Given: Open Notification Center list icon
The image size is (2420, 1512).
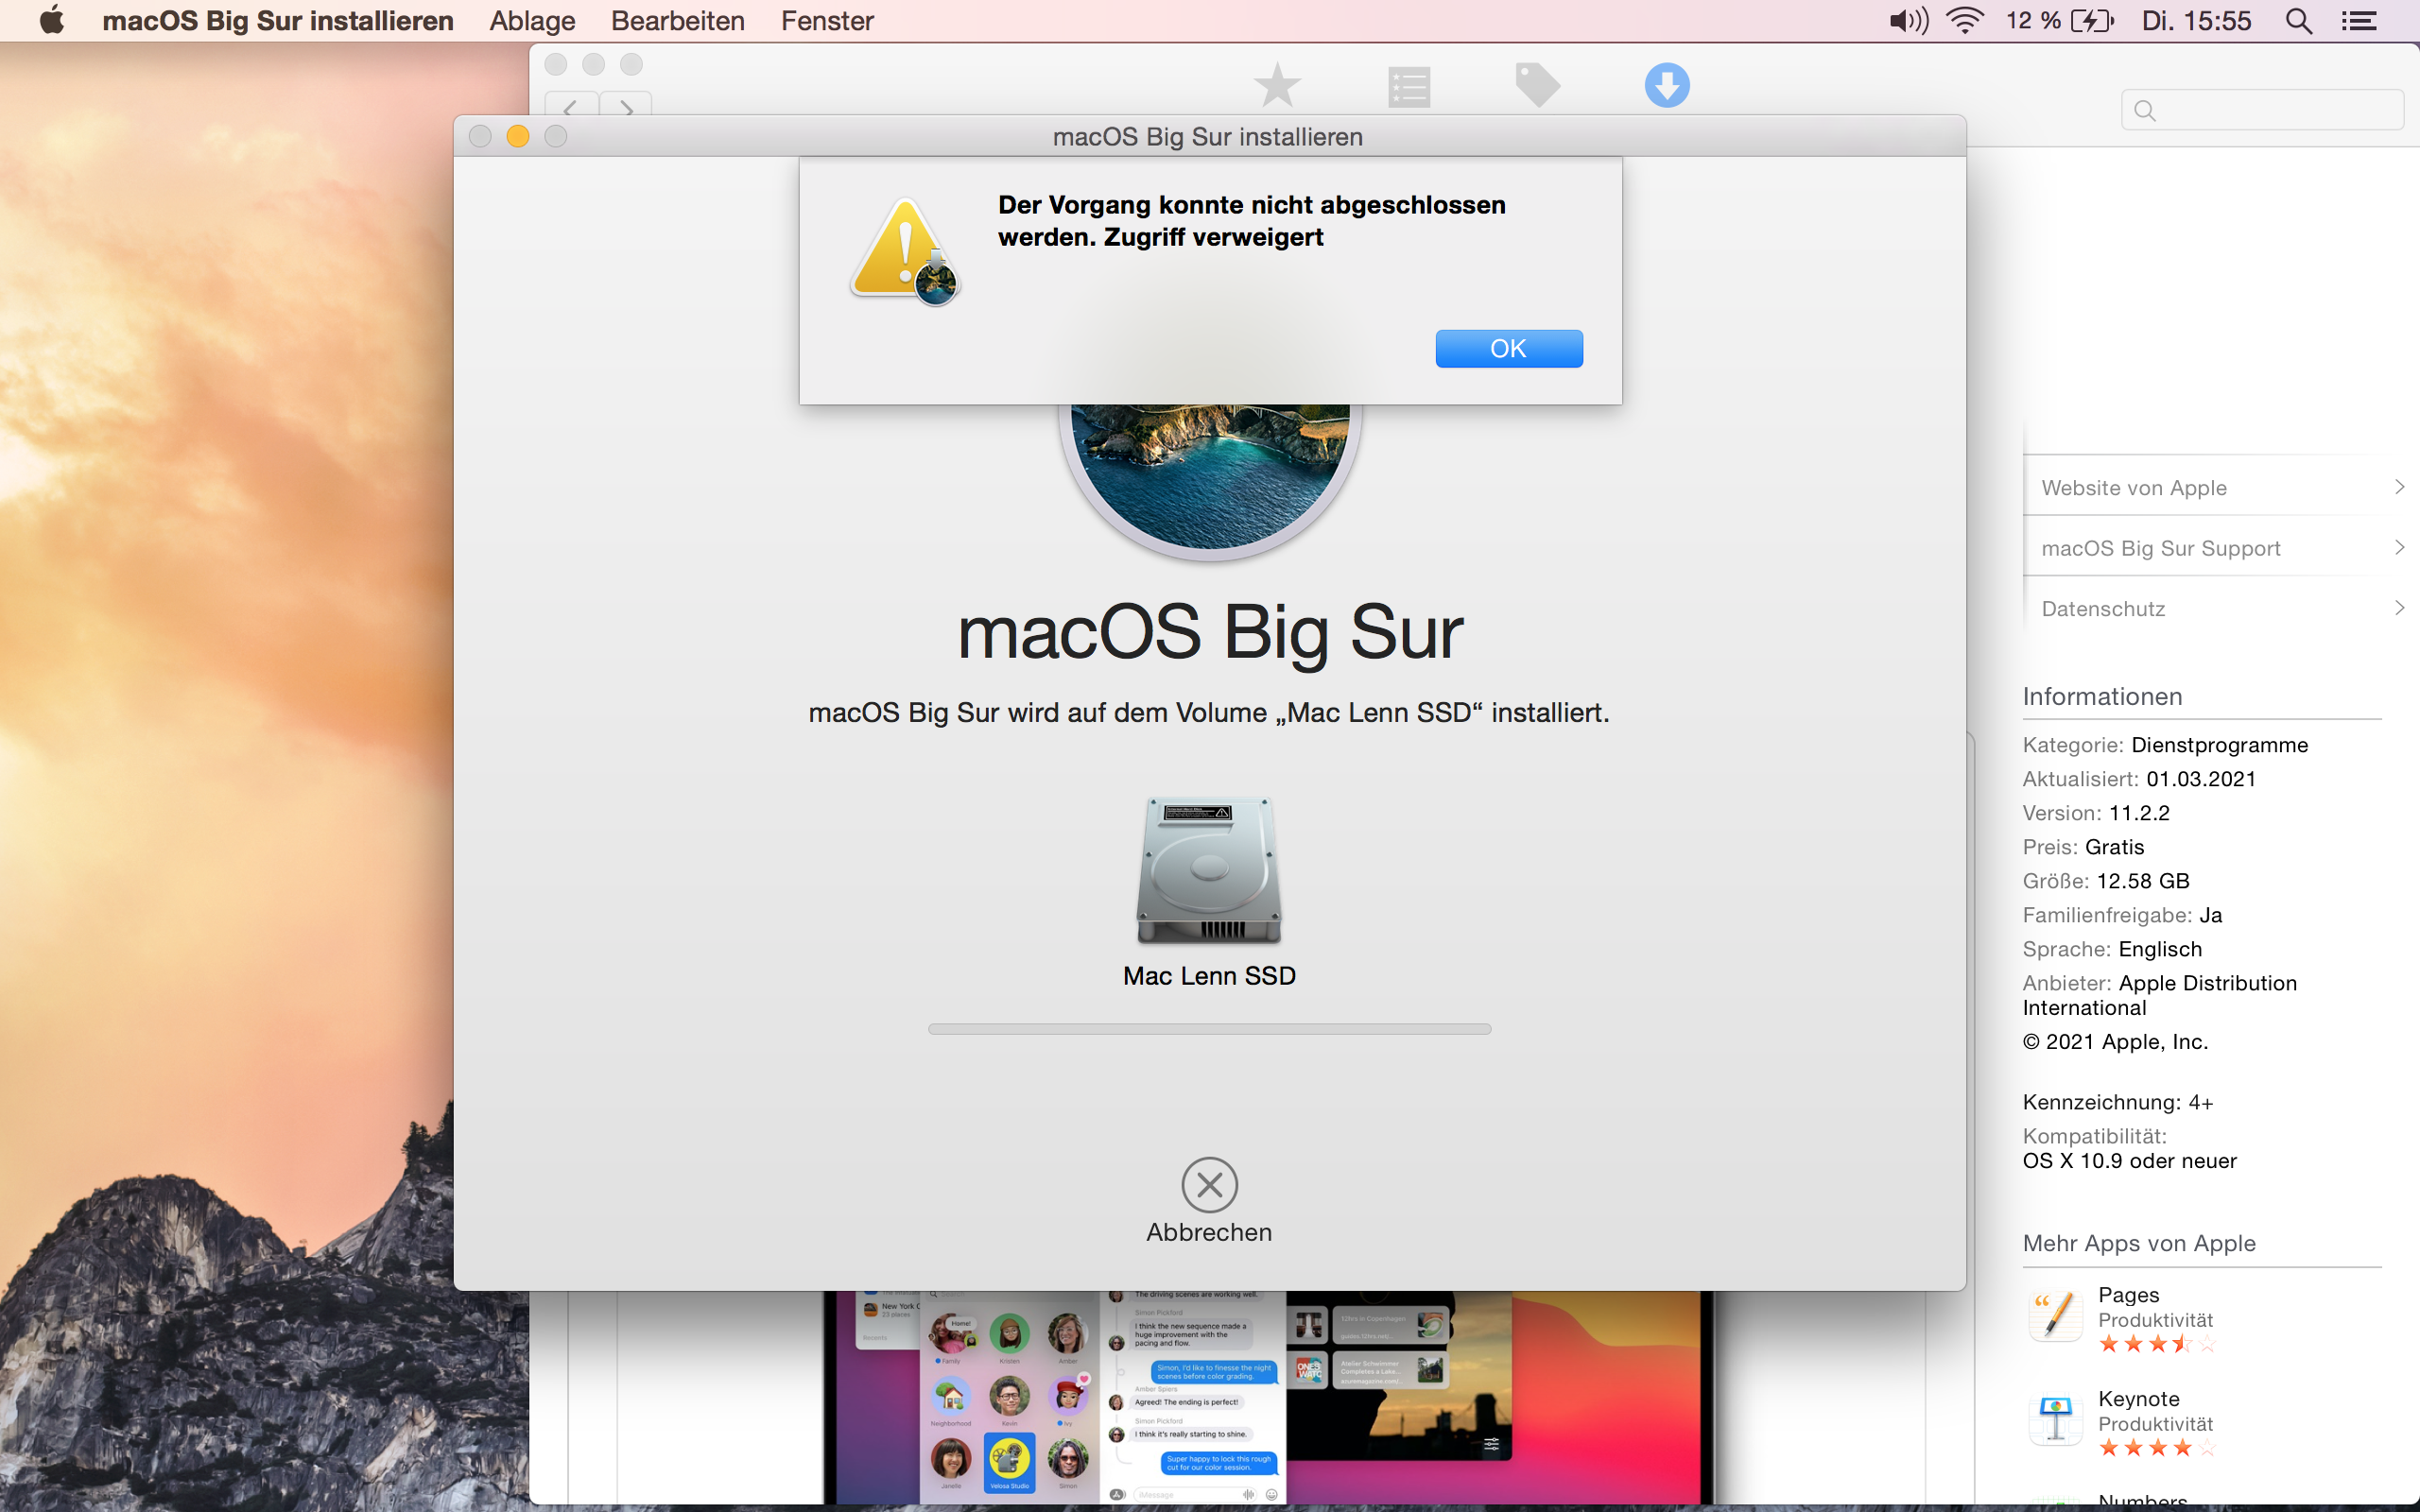Looking at the screenshot, I should (x=2359, y=21).
